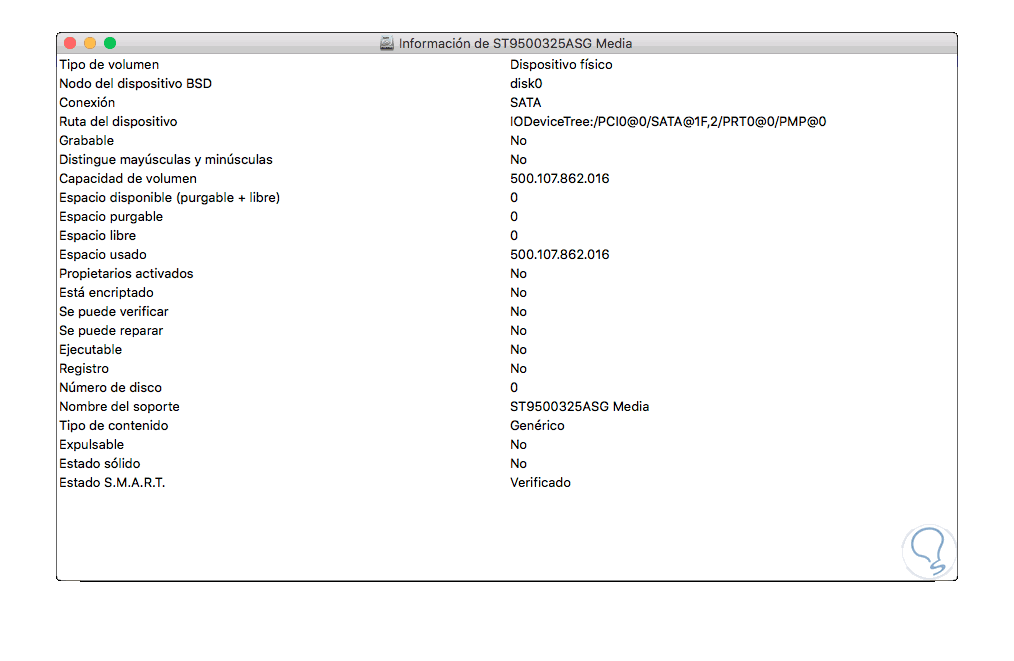Click the 'Estado sólido' row label
Image resolution: width=1014 pixels, height=661 pixels.
pos(100,464)
